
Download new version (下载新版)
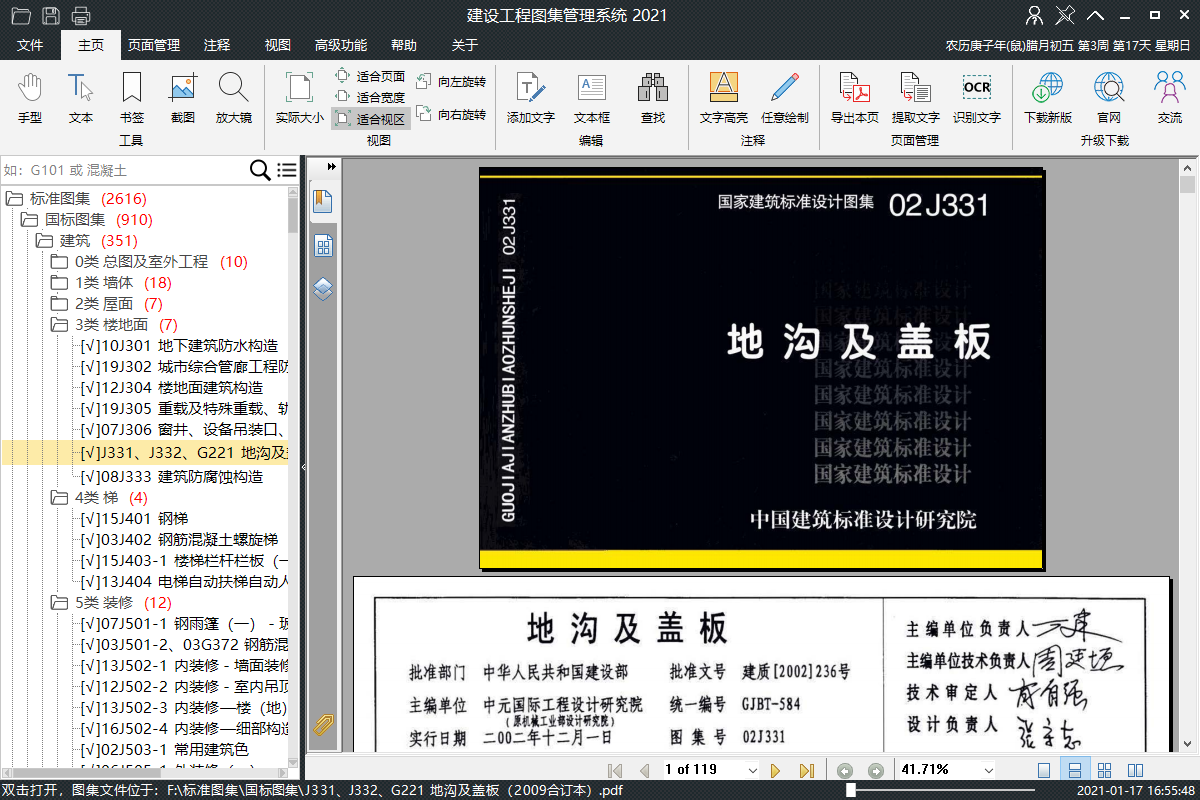click(1048, 98)
